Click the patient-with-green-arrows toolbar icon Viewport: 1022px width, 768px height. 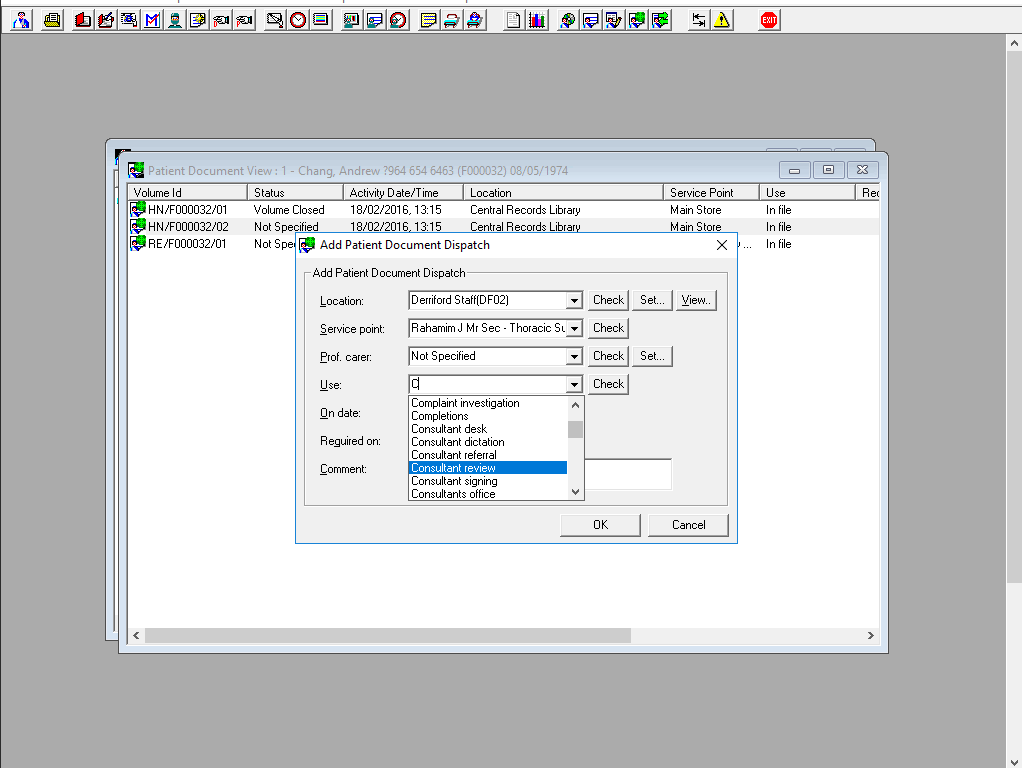coord(660,20)
